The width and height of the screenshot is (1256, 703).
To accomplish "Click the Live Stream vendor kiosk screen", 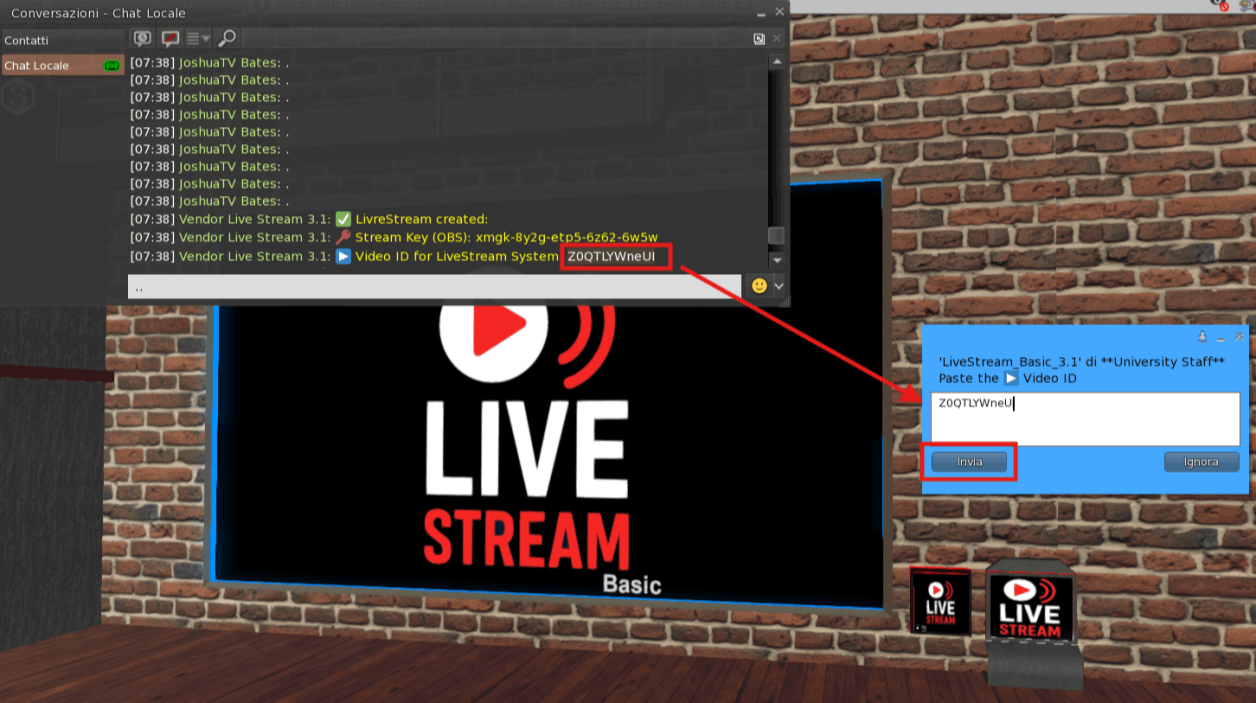I will point(1030,607).
